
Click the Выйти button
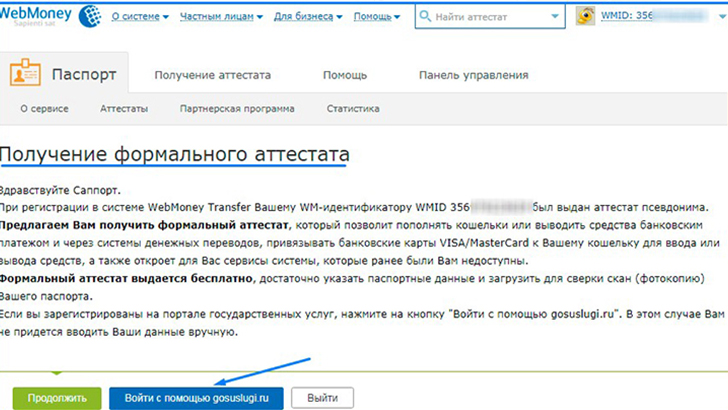[x=322, y=398]
